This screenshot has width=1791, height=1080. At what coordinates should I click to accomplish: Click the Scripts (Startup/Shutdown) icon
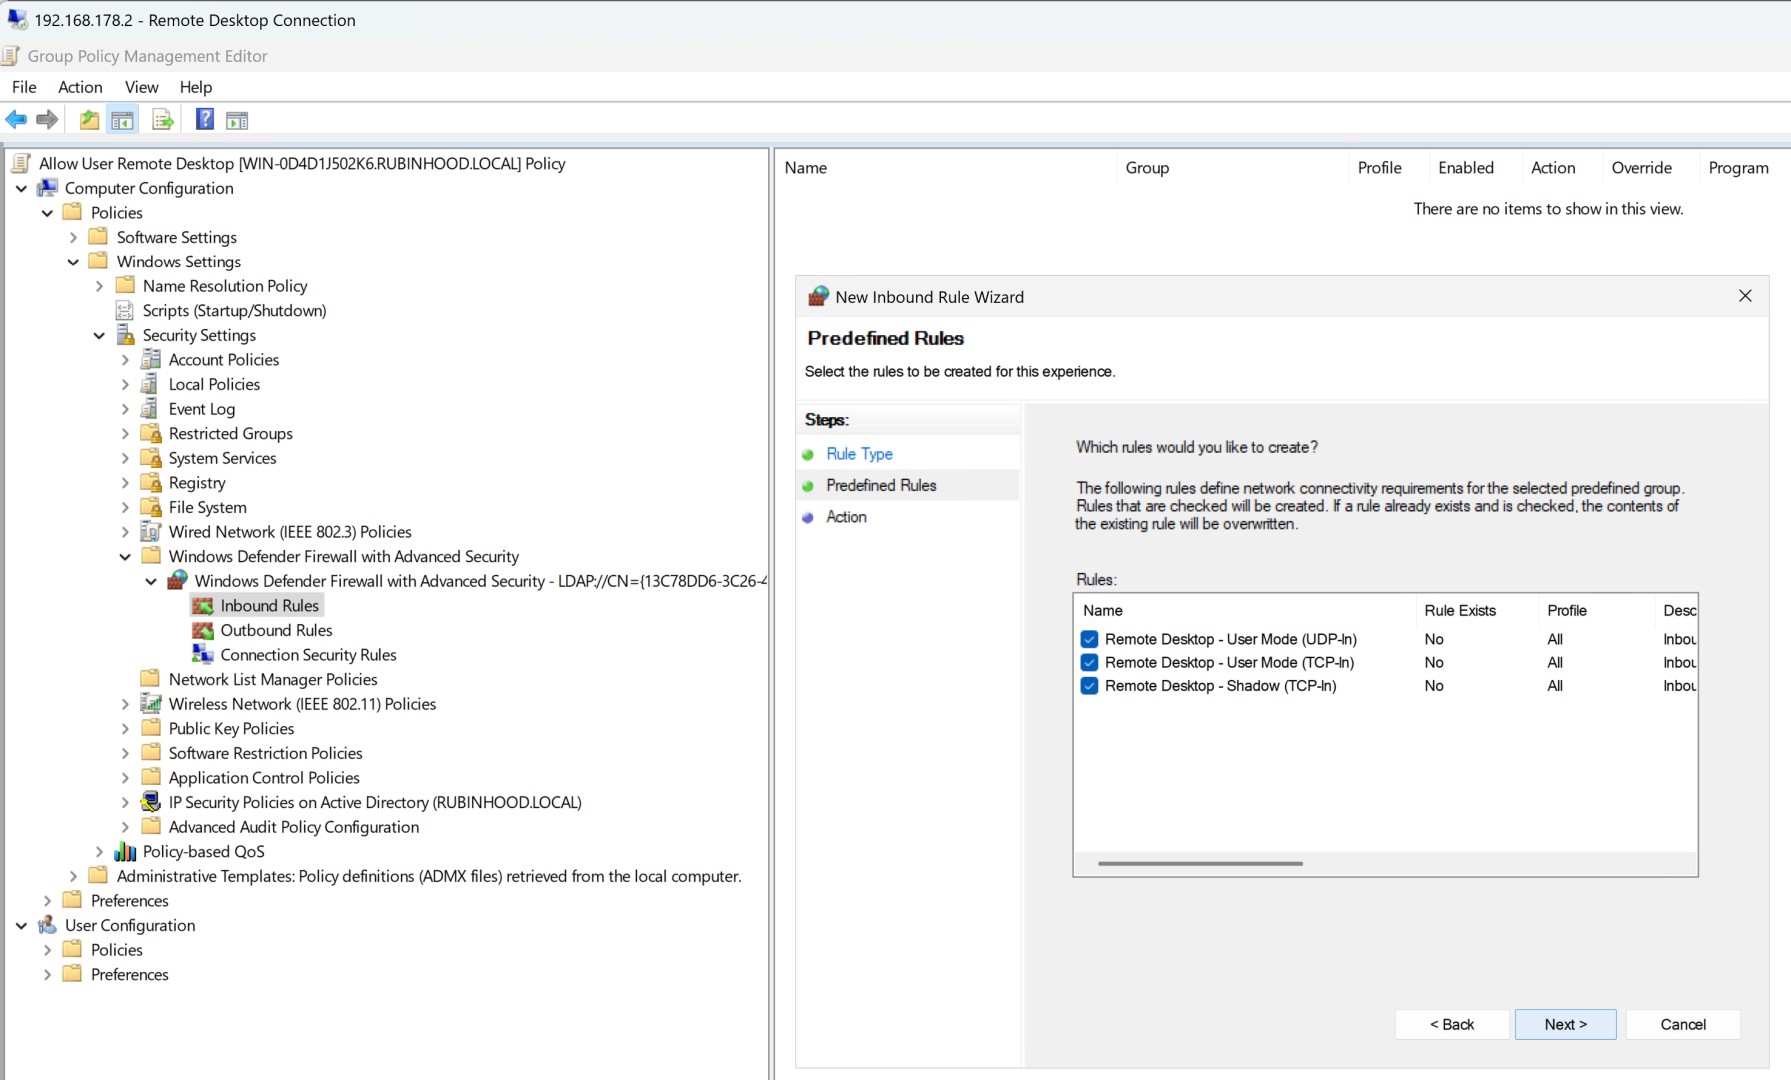click(125, 311)
